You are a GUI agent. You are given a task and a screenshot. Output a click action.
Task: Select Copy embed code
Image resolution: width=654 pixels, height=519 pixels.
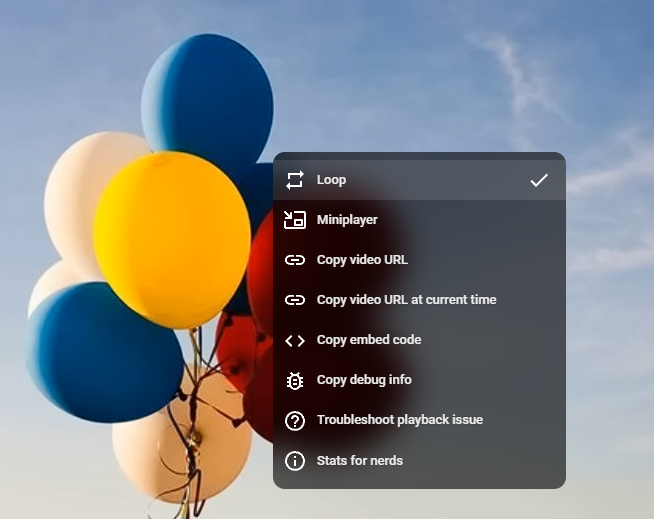pyautogui.click(x=419, y=340)
